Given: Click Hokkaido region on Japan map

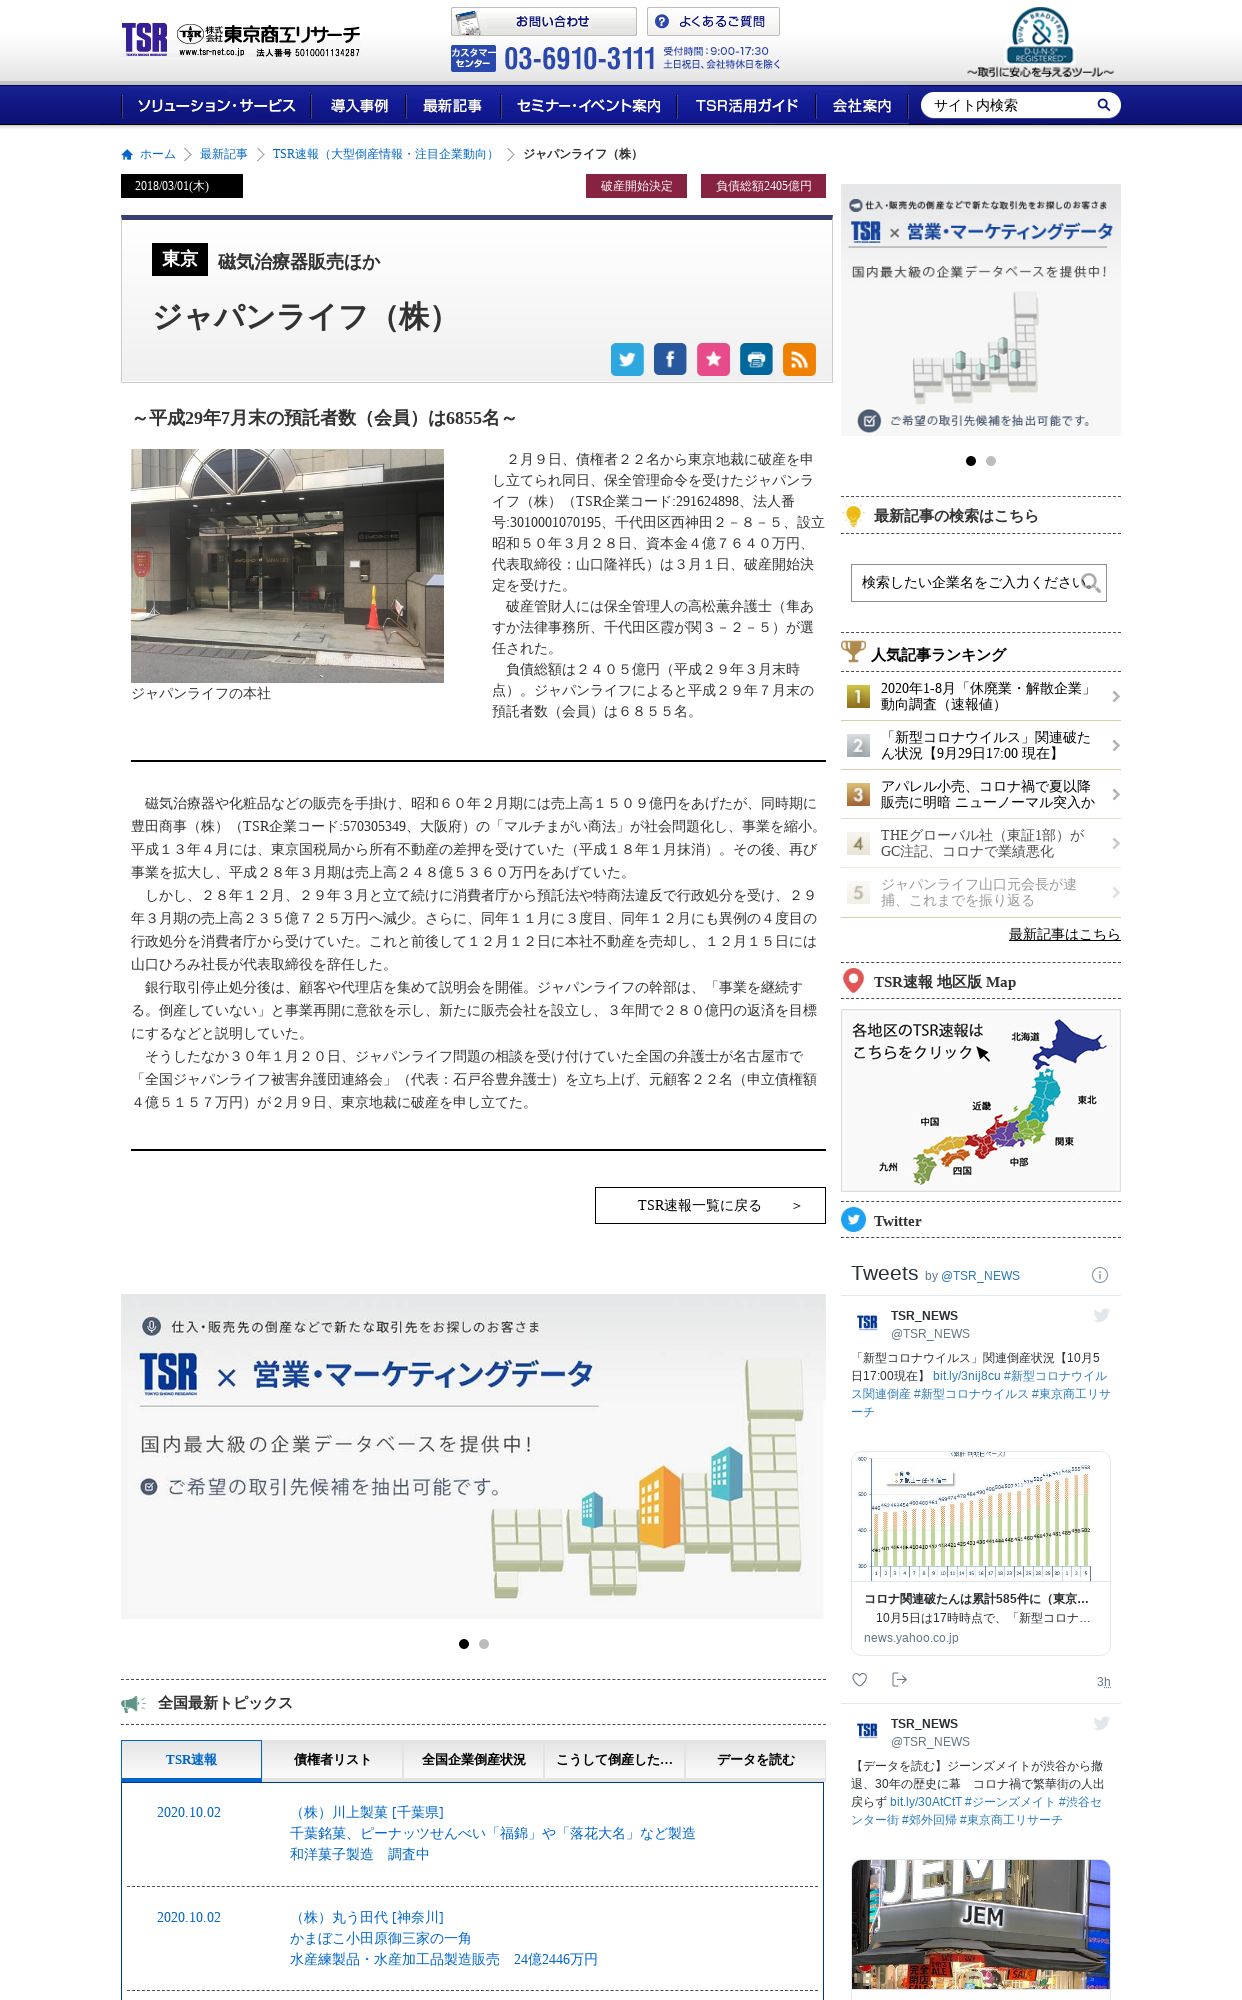Looking at the screenshot, I should pyautogui.click(x=1069, y=1043).
